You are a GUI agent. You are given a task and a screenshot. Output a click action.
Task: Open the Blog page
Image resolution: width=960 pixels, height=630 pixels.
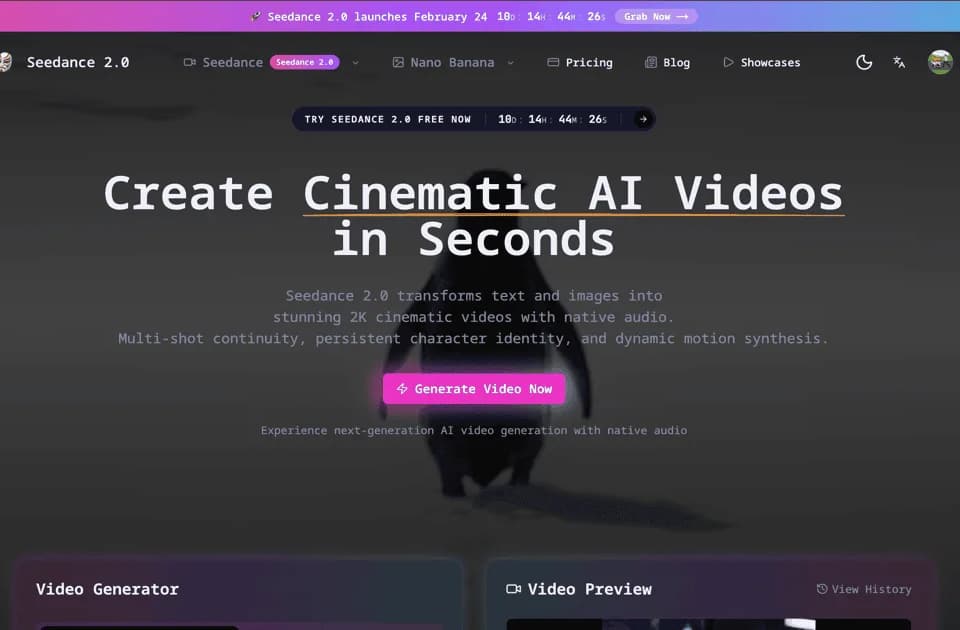pyautogui.click(x=667, y=62)
